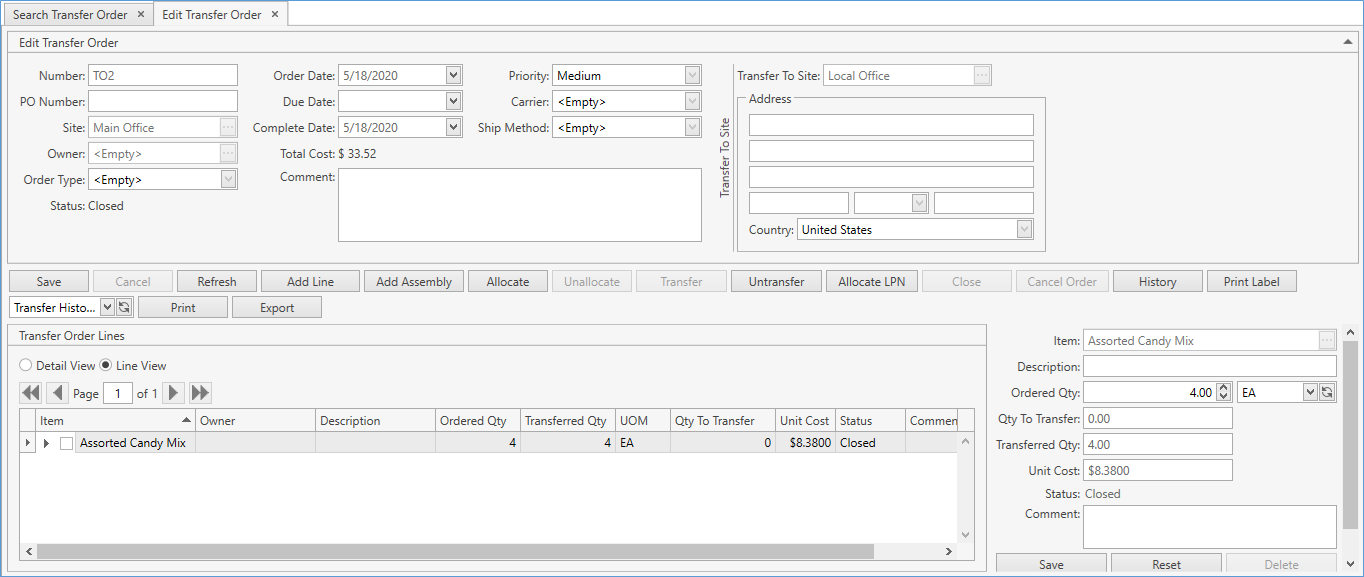
Task: Click refresh icon next to EA unit dropdown
Action: coord(1327,393)
